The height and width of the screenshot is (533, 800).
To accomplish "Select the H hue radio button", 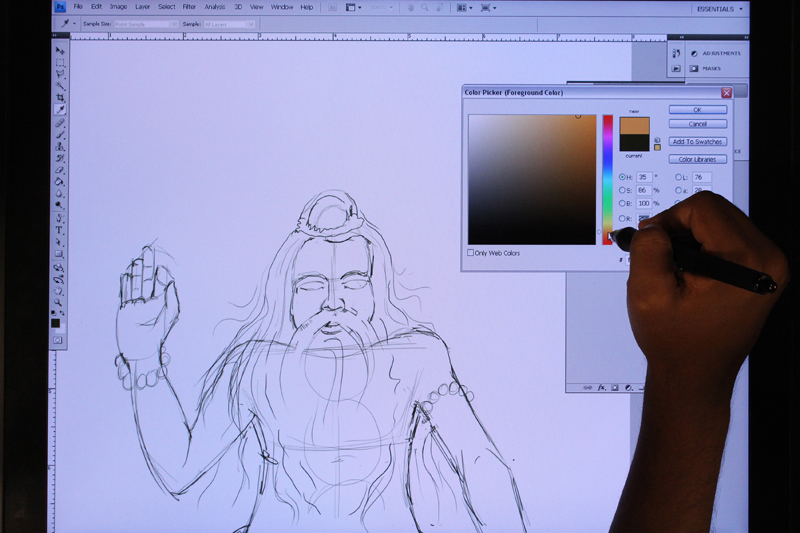I will [x=621, y=177].
